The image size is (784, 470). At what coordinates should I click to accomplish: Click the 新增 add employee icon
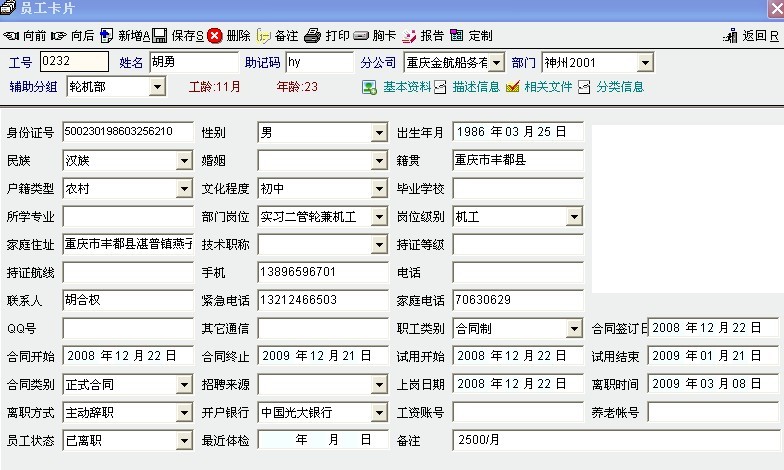(106, 36)
